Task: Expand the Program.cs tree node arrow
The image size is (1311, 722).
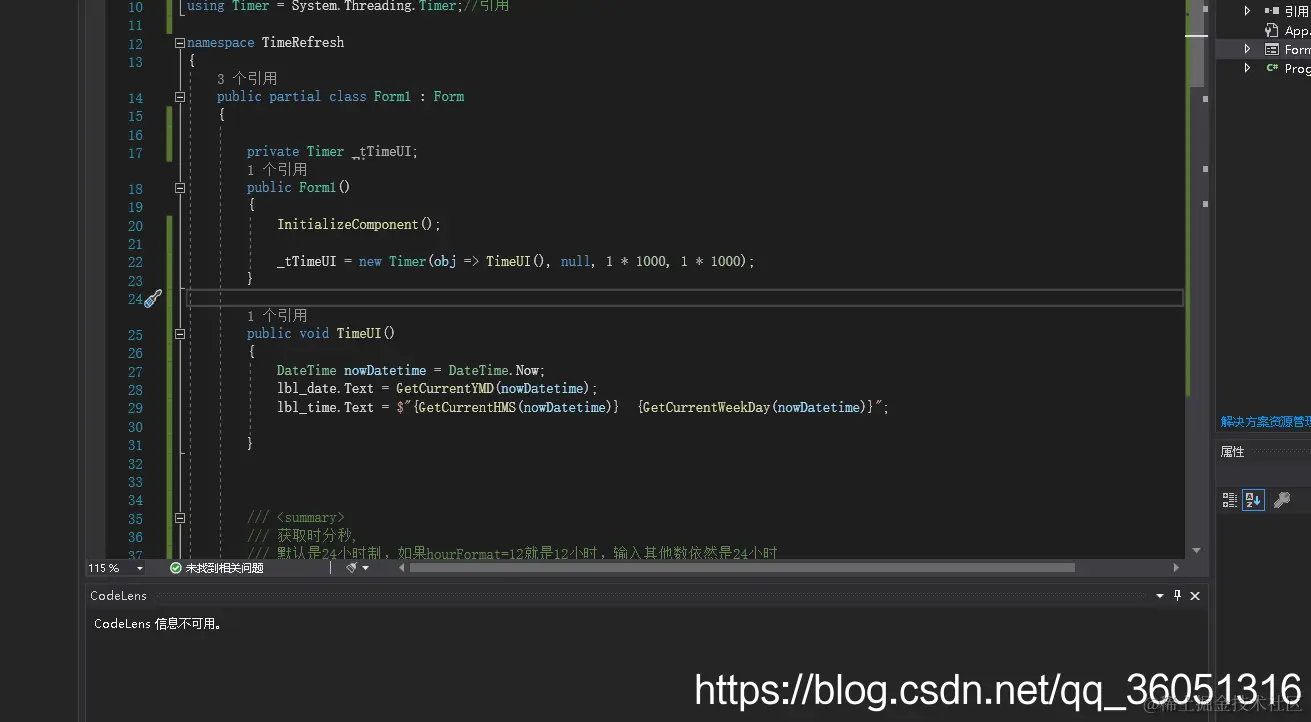Action: coord(1247,68)
